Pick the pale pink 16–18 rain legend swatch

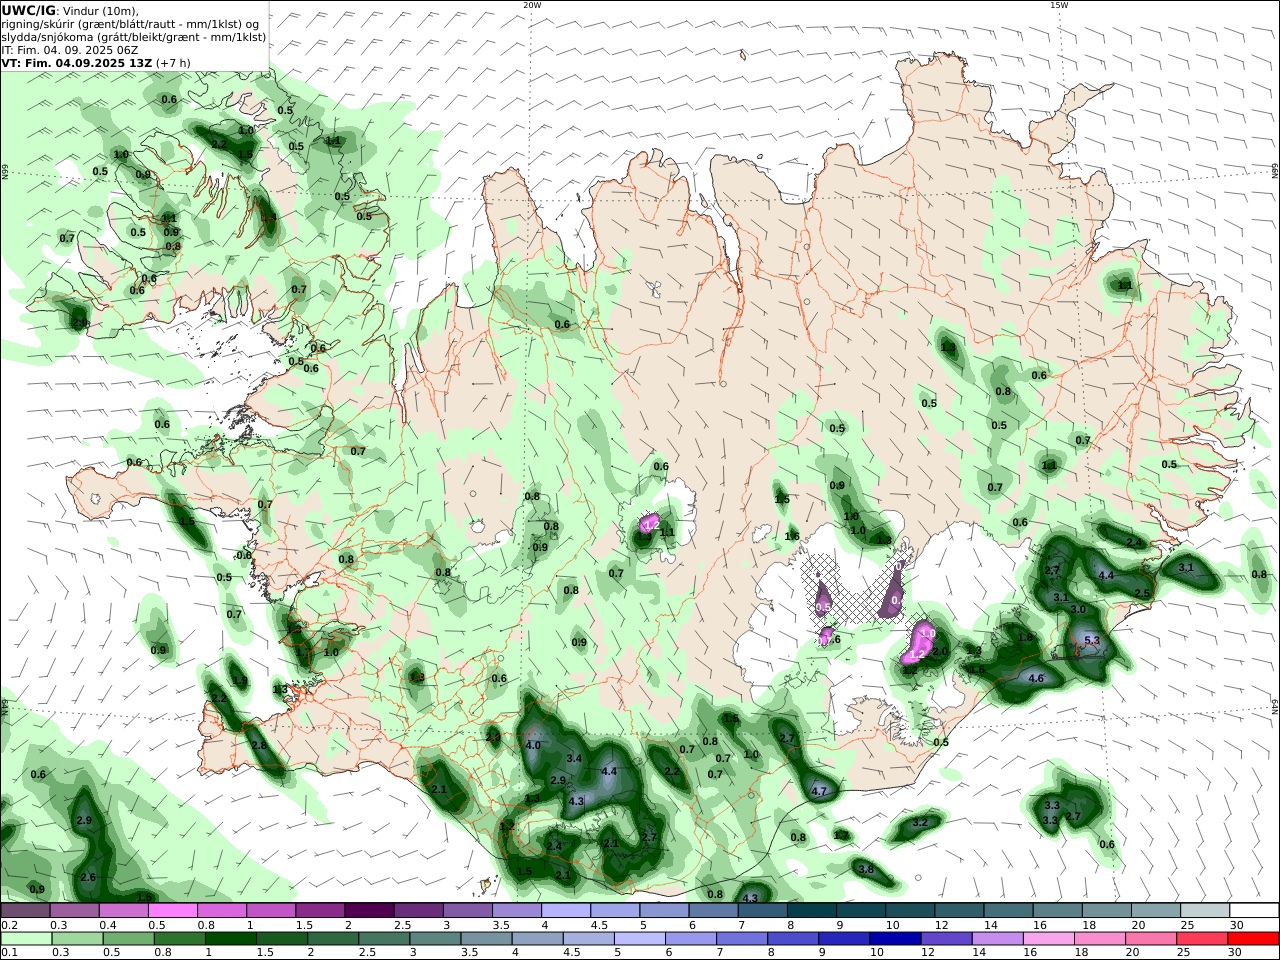click(1048, 938)
